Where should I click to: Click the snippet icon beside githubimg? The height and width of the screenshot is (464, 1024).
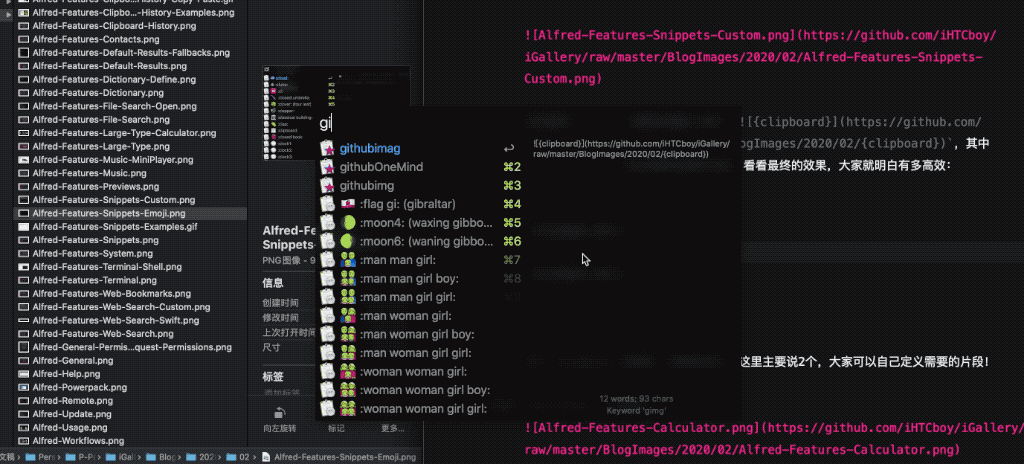tap(327, 186)
